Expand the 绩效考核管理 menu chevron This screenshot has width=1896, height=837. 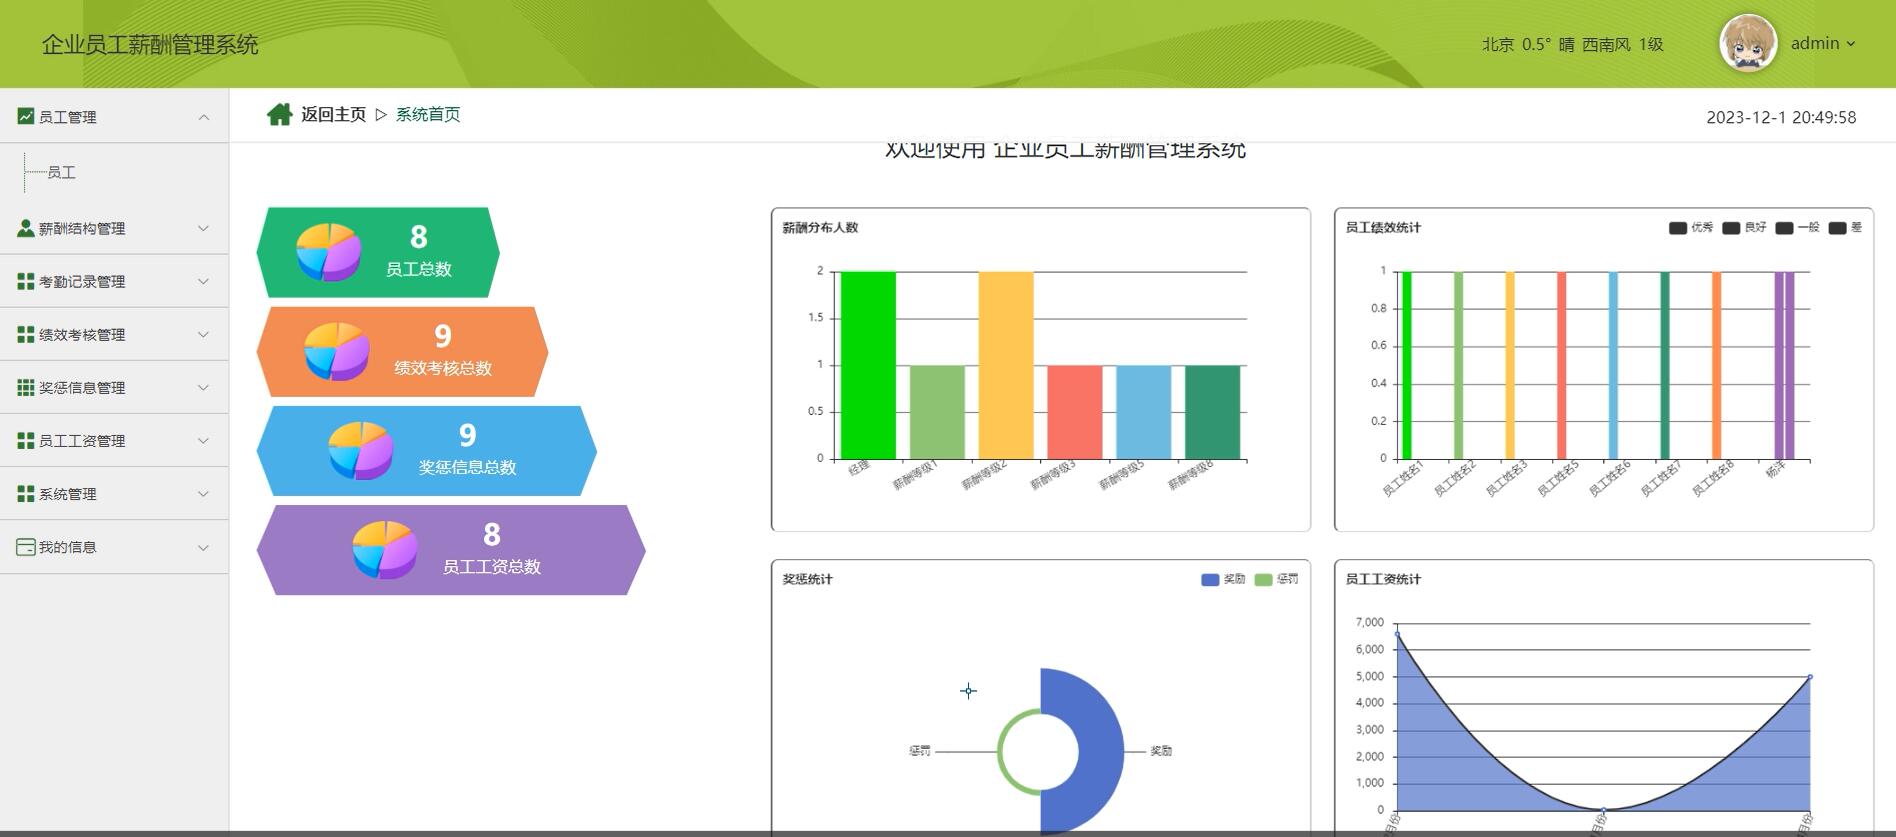[204, 335]
